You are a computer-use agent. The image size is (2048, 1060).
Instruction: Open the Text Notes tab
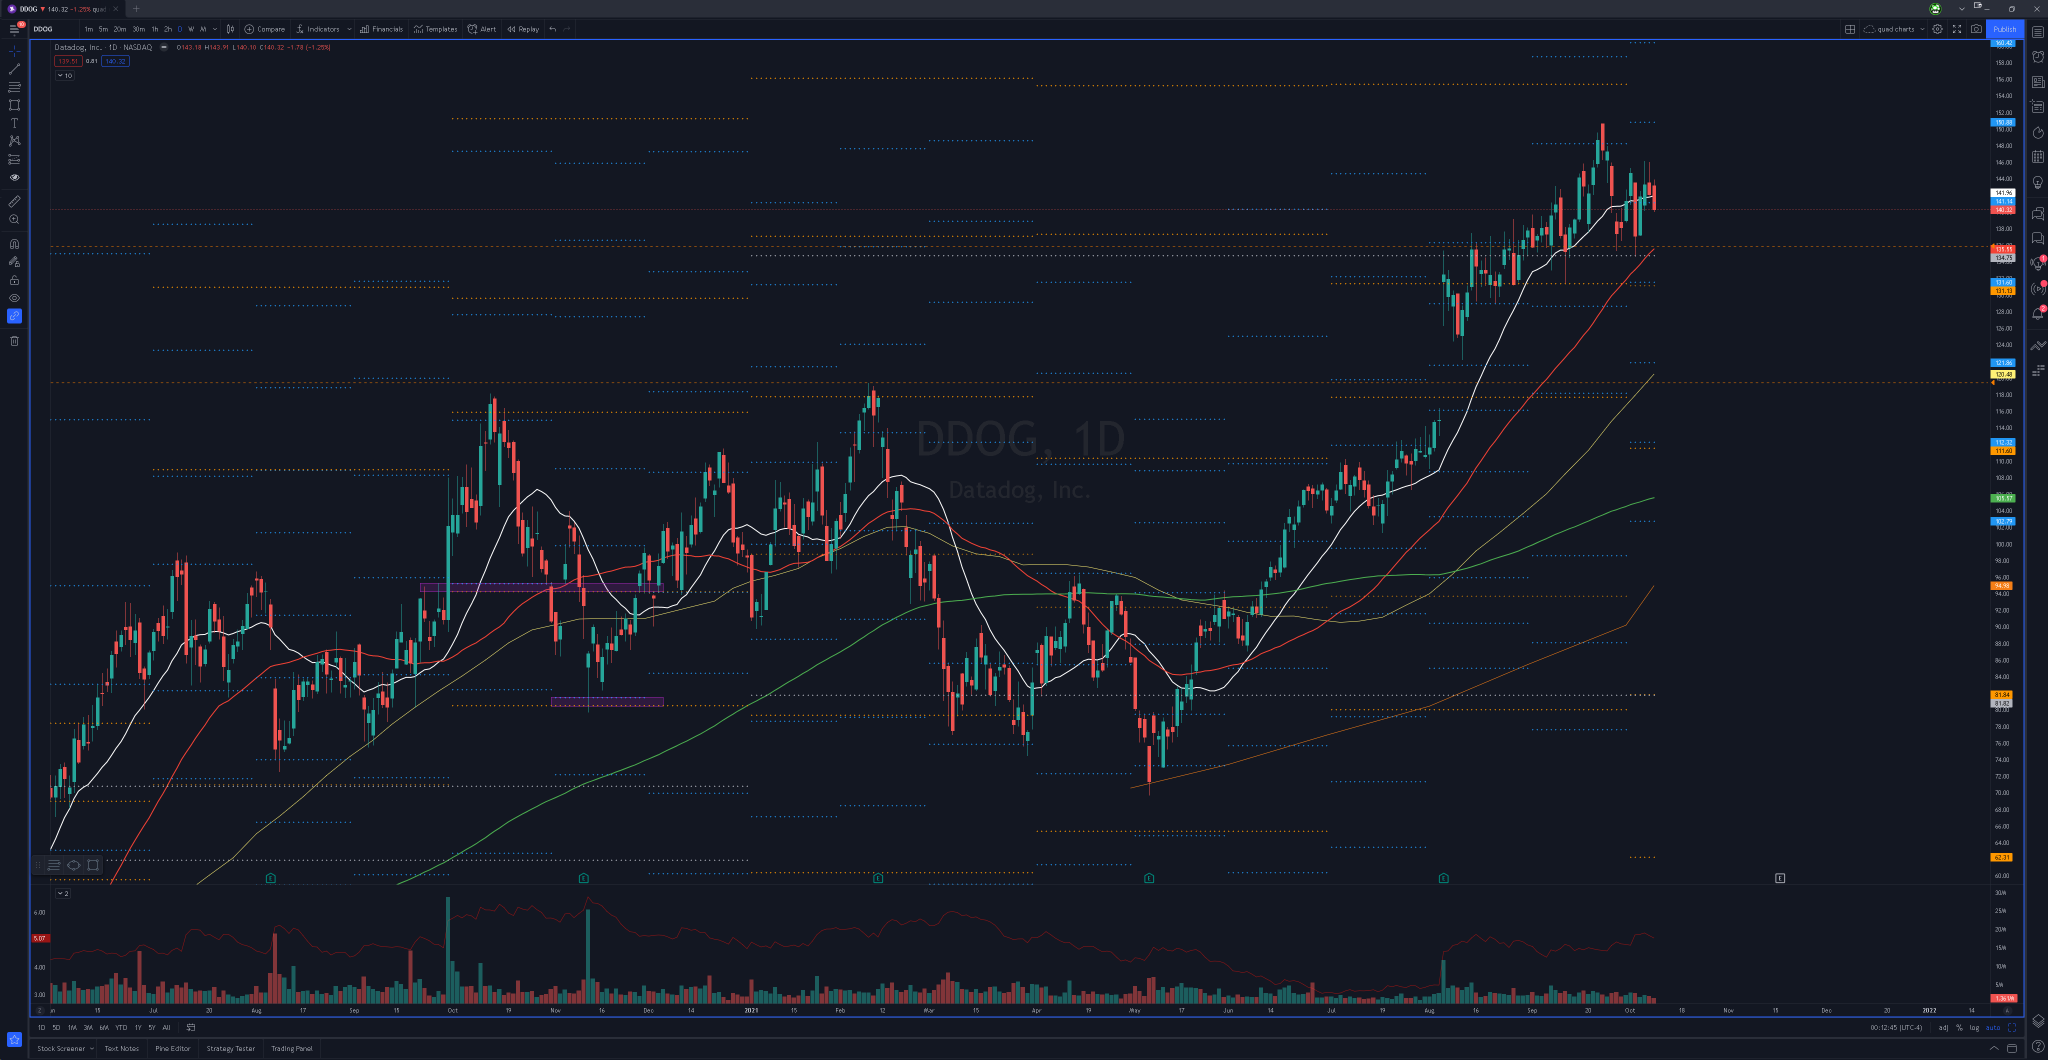coord(122,1048)
